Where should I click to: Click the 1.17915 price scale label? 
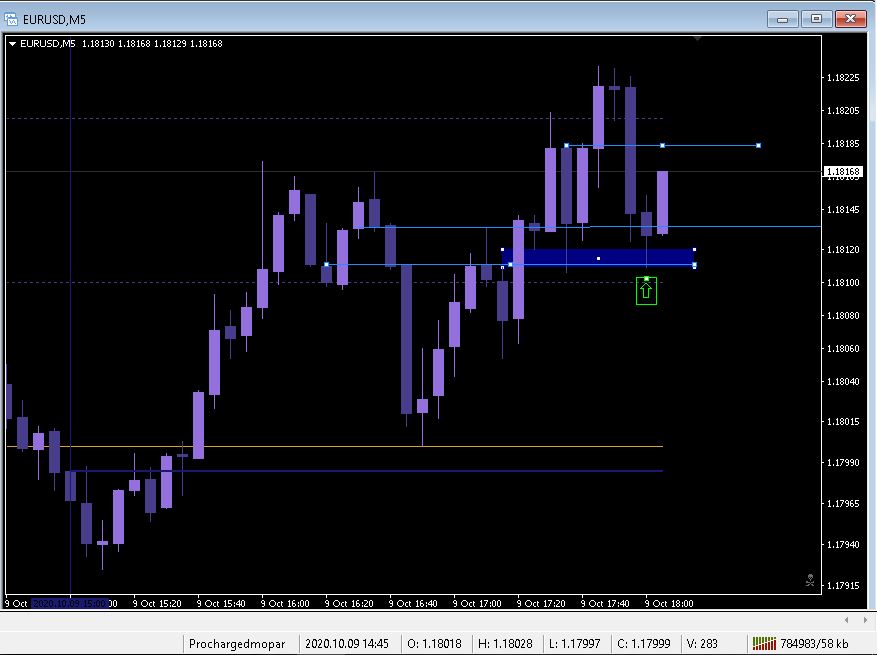click(x=843, y=586)
